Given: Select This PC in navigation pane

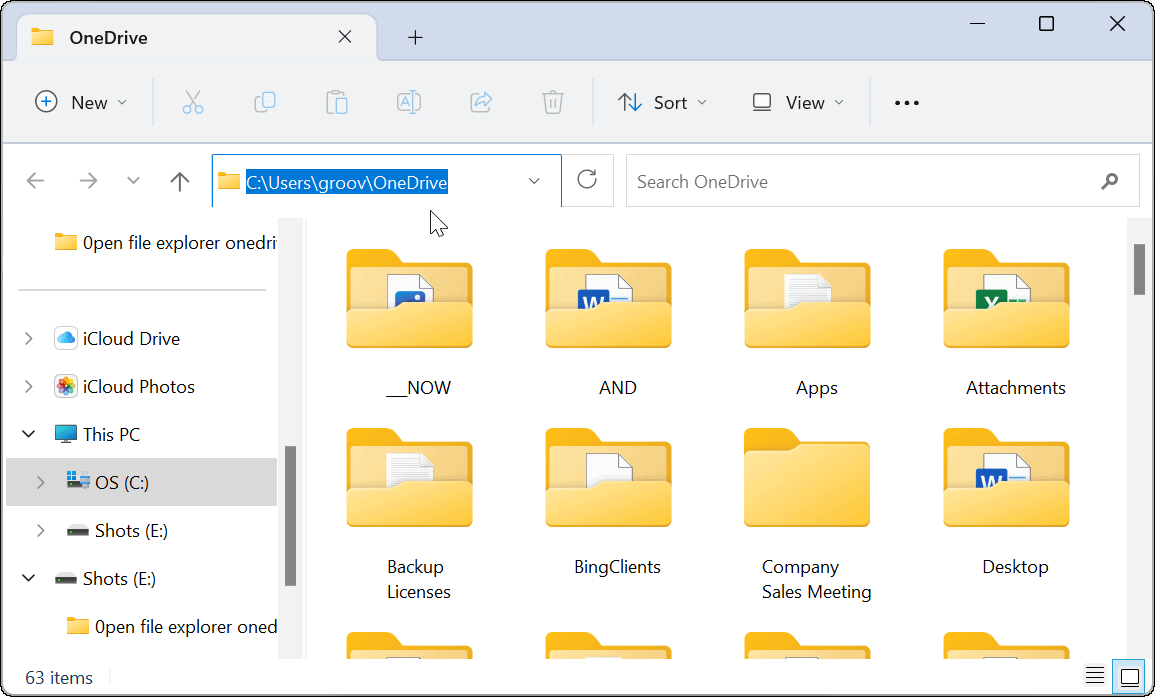Looking at the screenshot, I should (x=111, y=434).
